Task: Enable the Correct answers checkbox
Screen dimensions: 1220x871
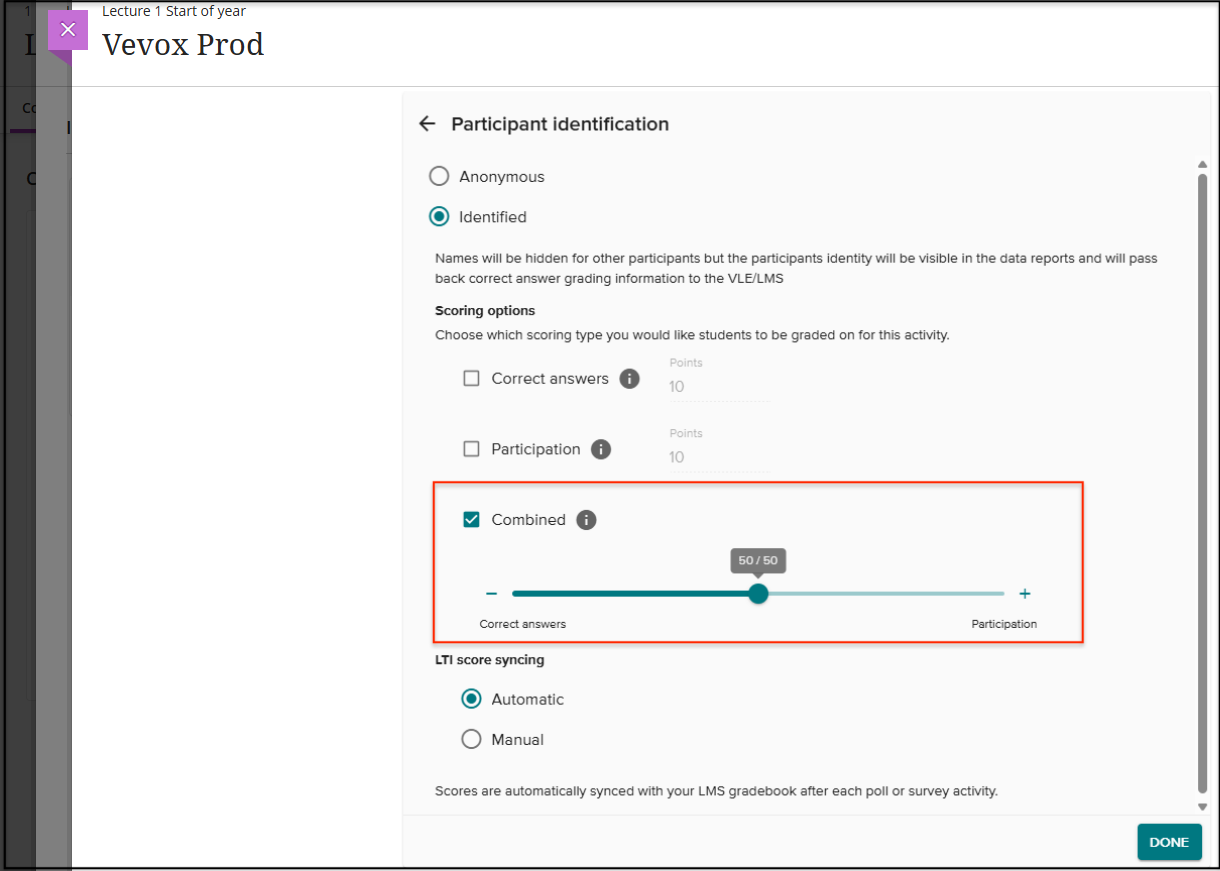Action: coord(471,379)
